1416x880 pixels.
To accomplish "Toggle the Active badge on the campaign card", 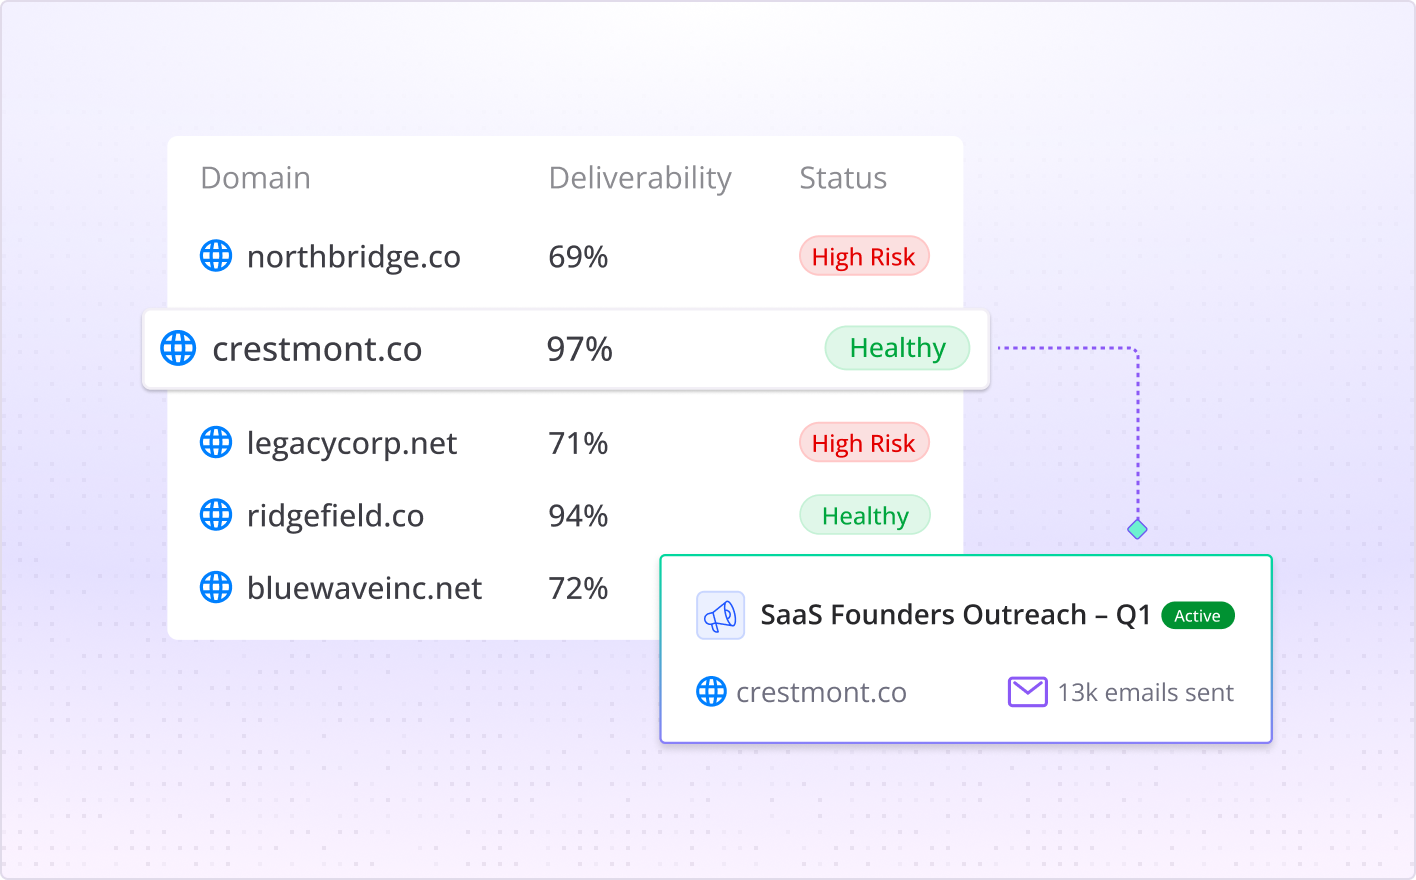I will 1197,615.
